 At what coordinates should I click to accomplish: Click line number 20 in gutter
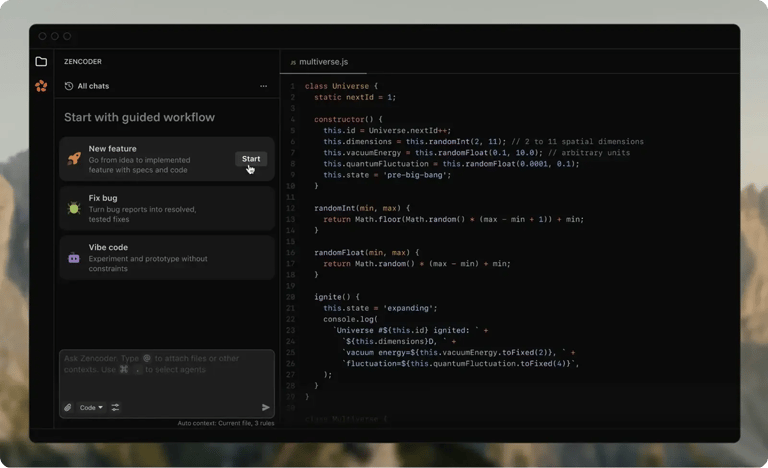290,297
